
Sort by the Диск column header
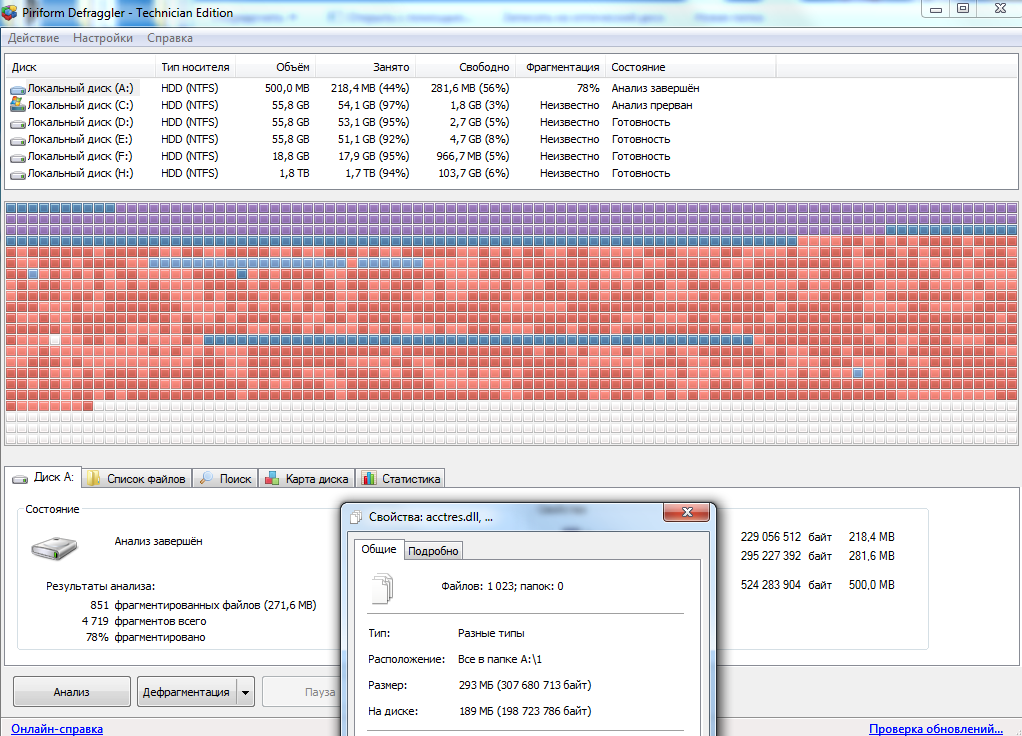(x=81, y=67)
